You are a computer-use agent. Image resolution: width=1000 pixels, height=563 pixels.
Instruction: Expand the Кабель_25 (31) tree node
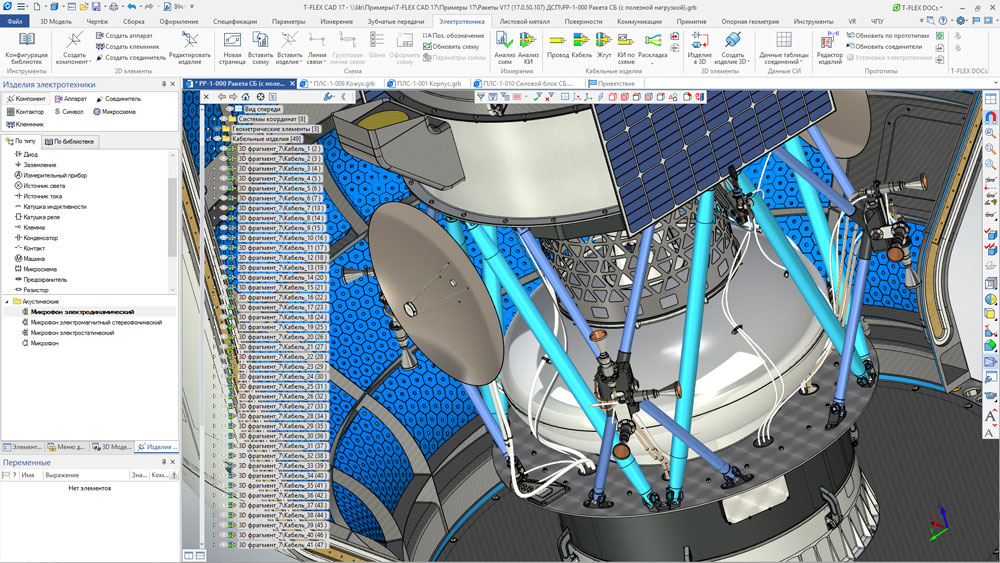215,386
